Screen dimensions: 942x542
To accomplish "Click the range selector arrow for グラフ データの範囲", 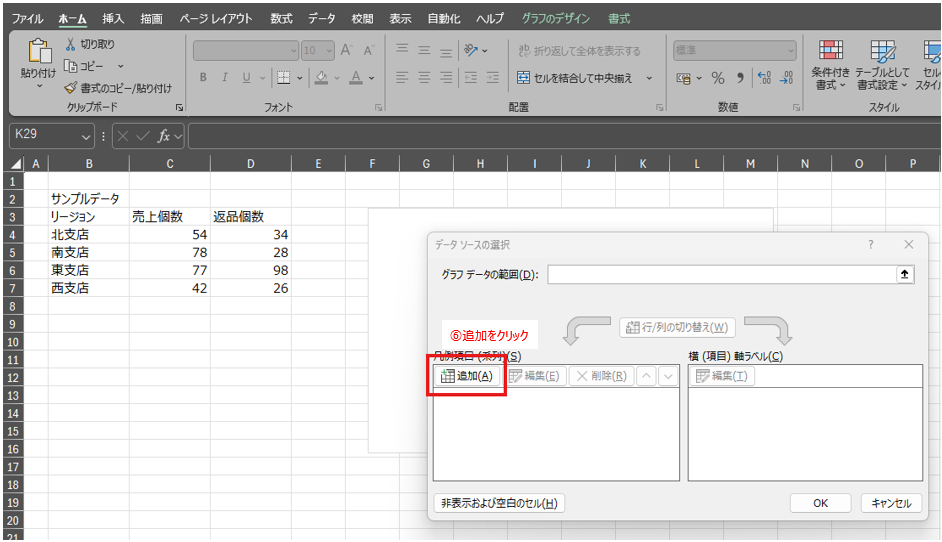I will (905, 274).
